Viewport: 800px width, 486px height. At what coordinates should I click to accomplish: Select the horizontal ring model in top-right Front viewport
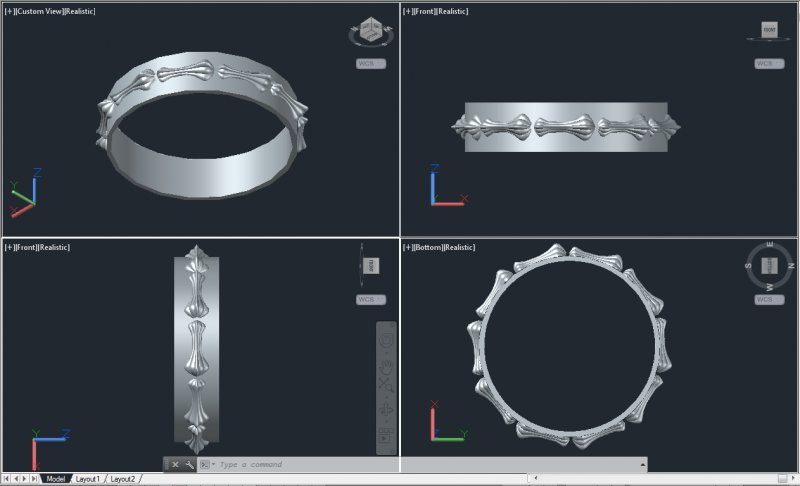566,126
